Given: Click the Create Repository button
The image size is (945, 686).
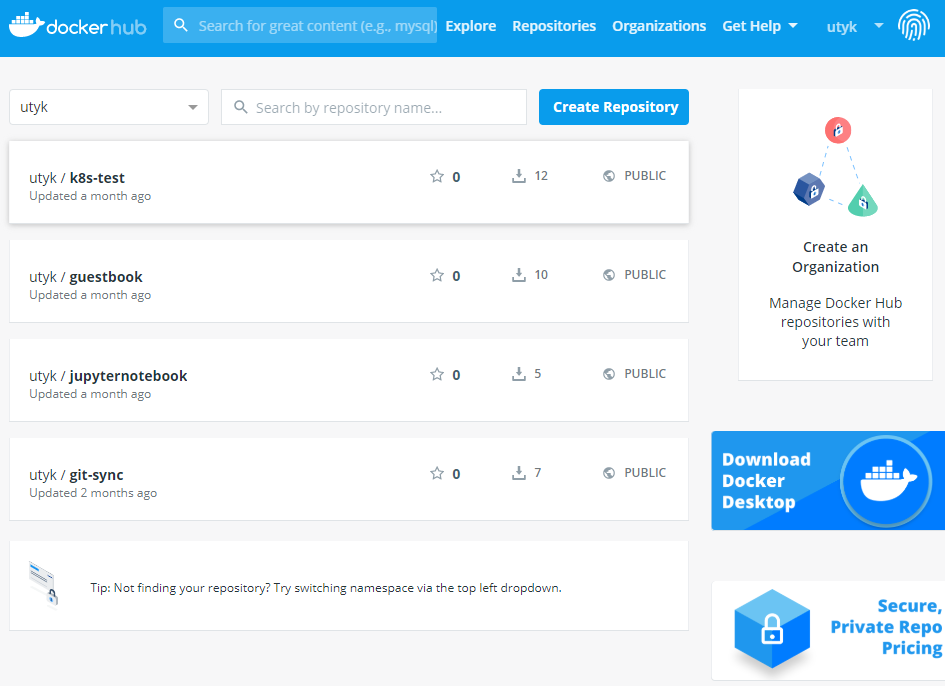Looking at the screenshot, I should 614,107.
